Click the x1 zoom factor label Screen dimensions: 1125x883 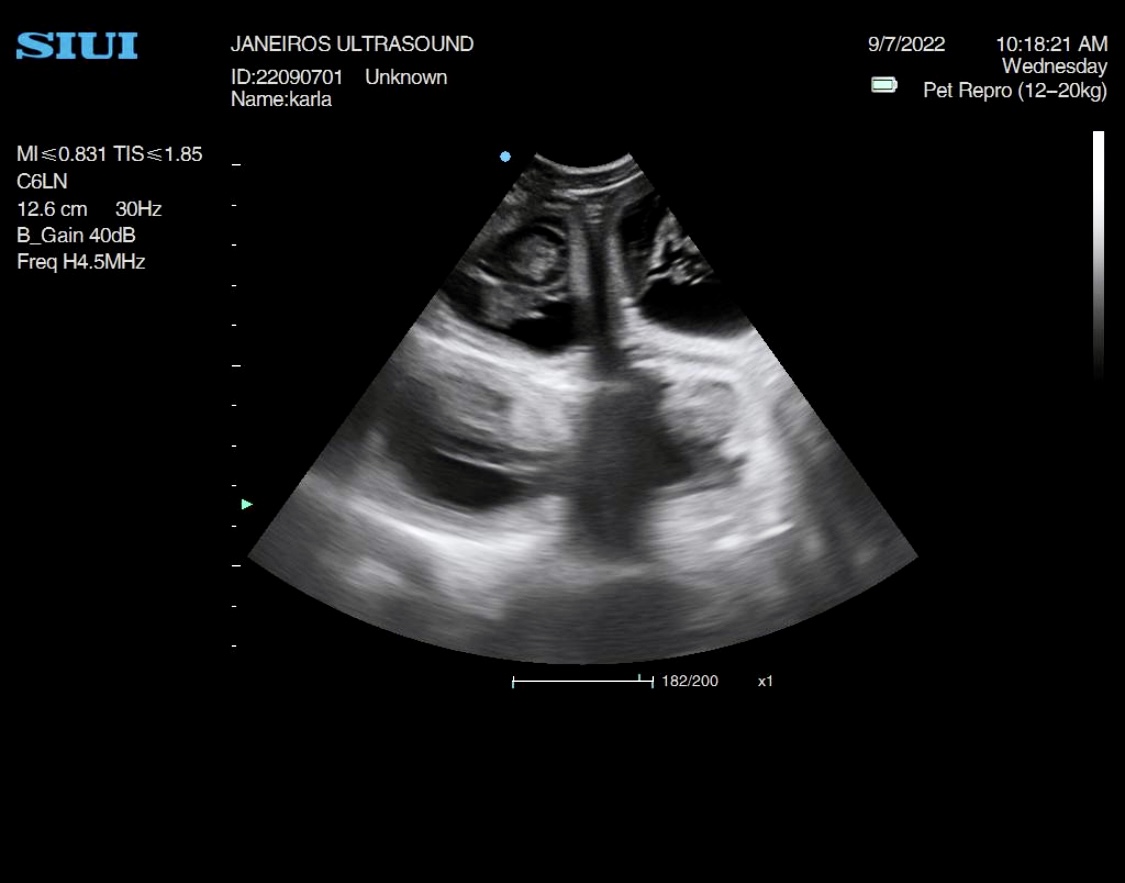(x=765, y=681)
